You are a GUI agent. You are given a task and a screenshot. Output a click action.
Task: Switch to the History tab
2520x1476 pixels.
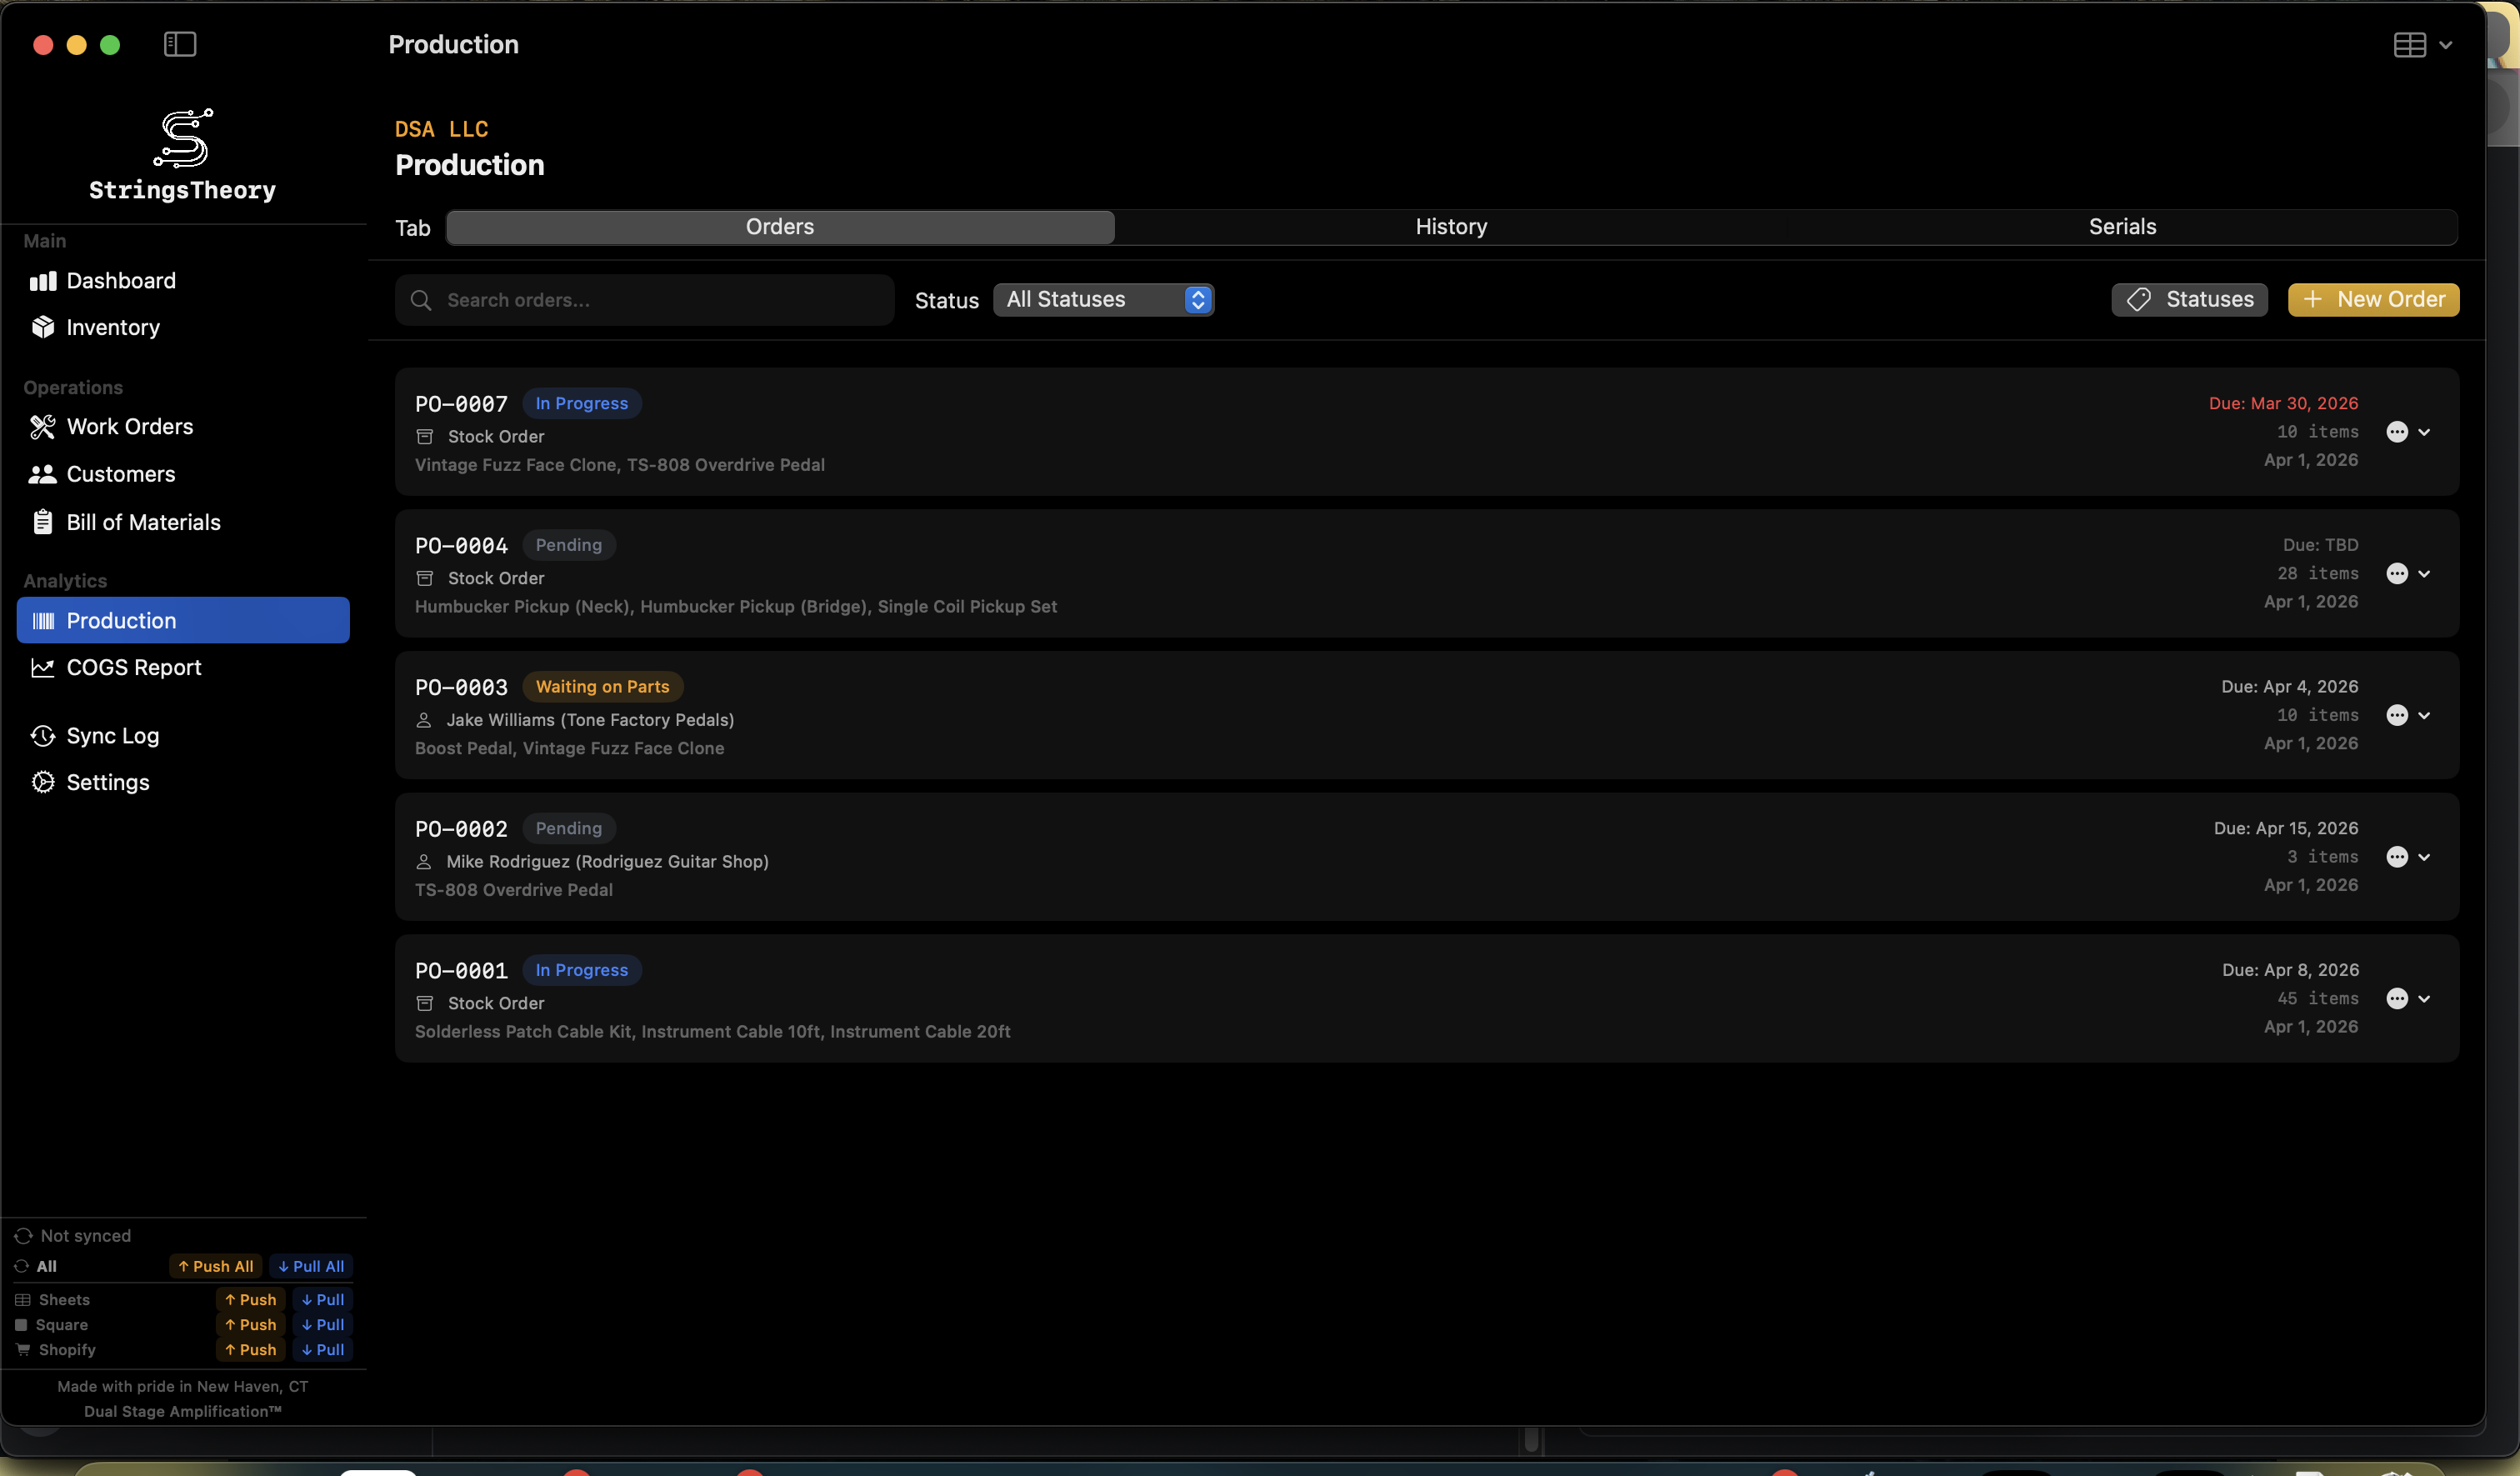(1450, 226)
